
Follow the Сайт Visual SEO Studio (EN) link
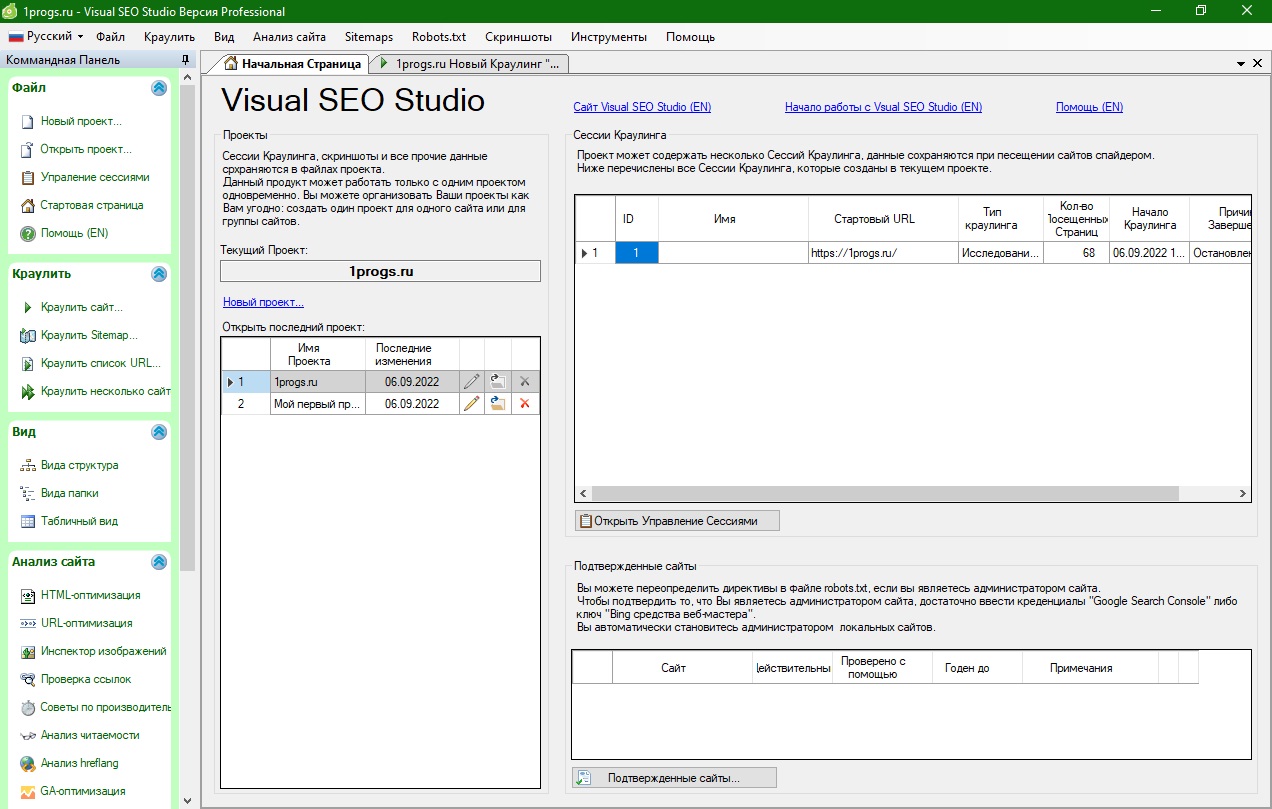pos(642,107)
